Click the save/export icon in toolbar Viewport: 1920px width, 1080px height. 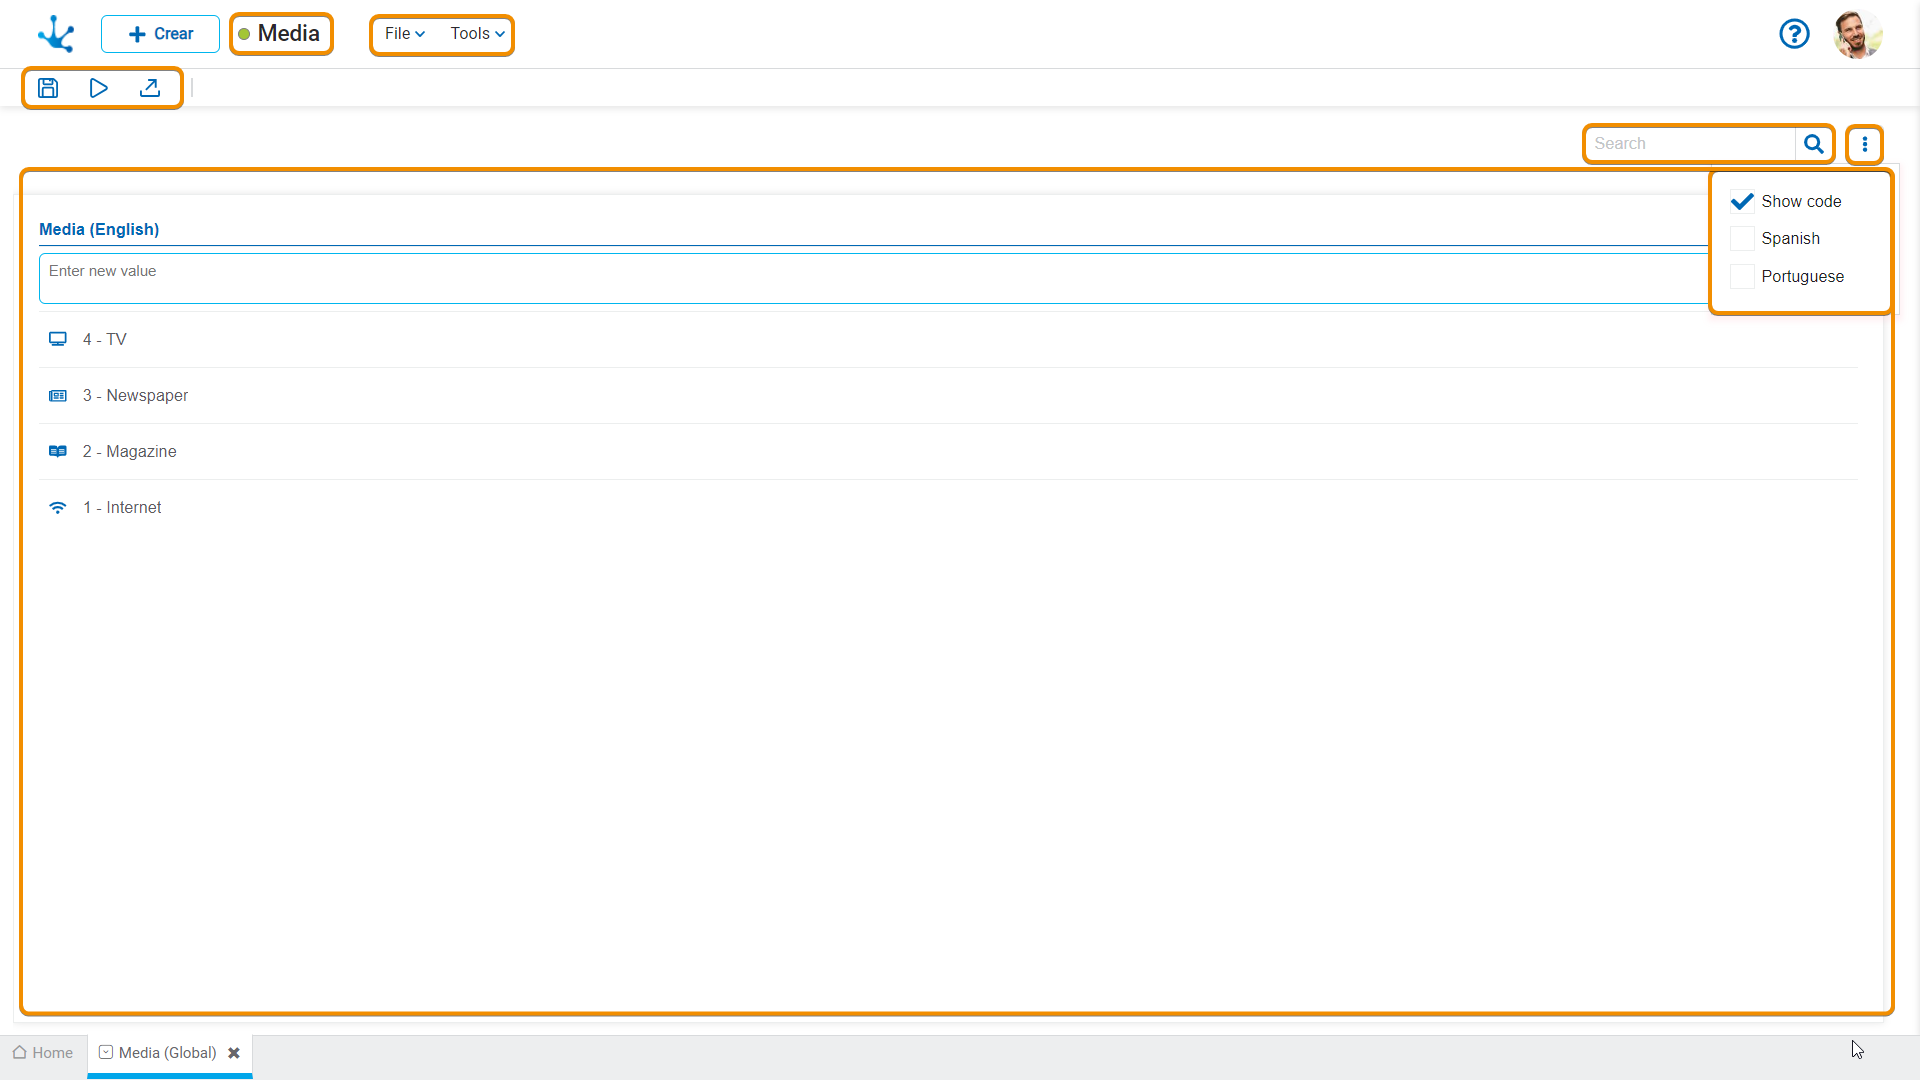tap(150, 88)
